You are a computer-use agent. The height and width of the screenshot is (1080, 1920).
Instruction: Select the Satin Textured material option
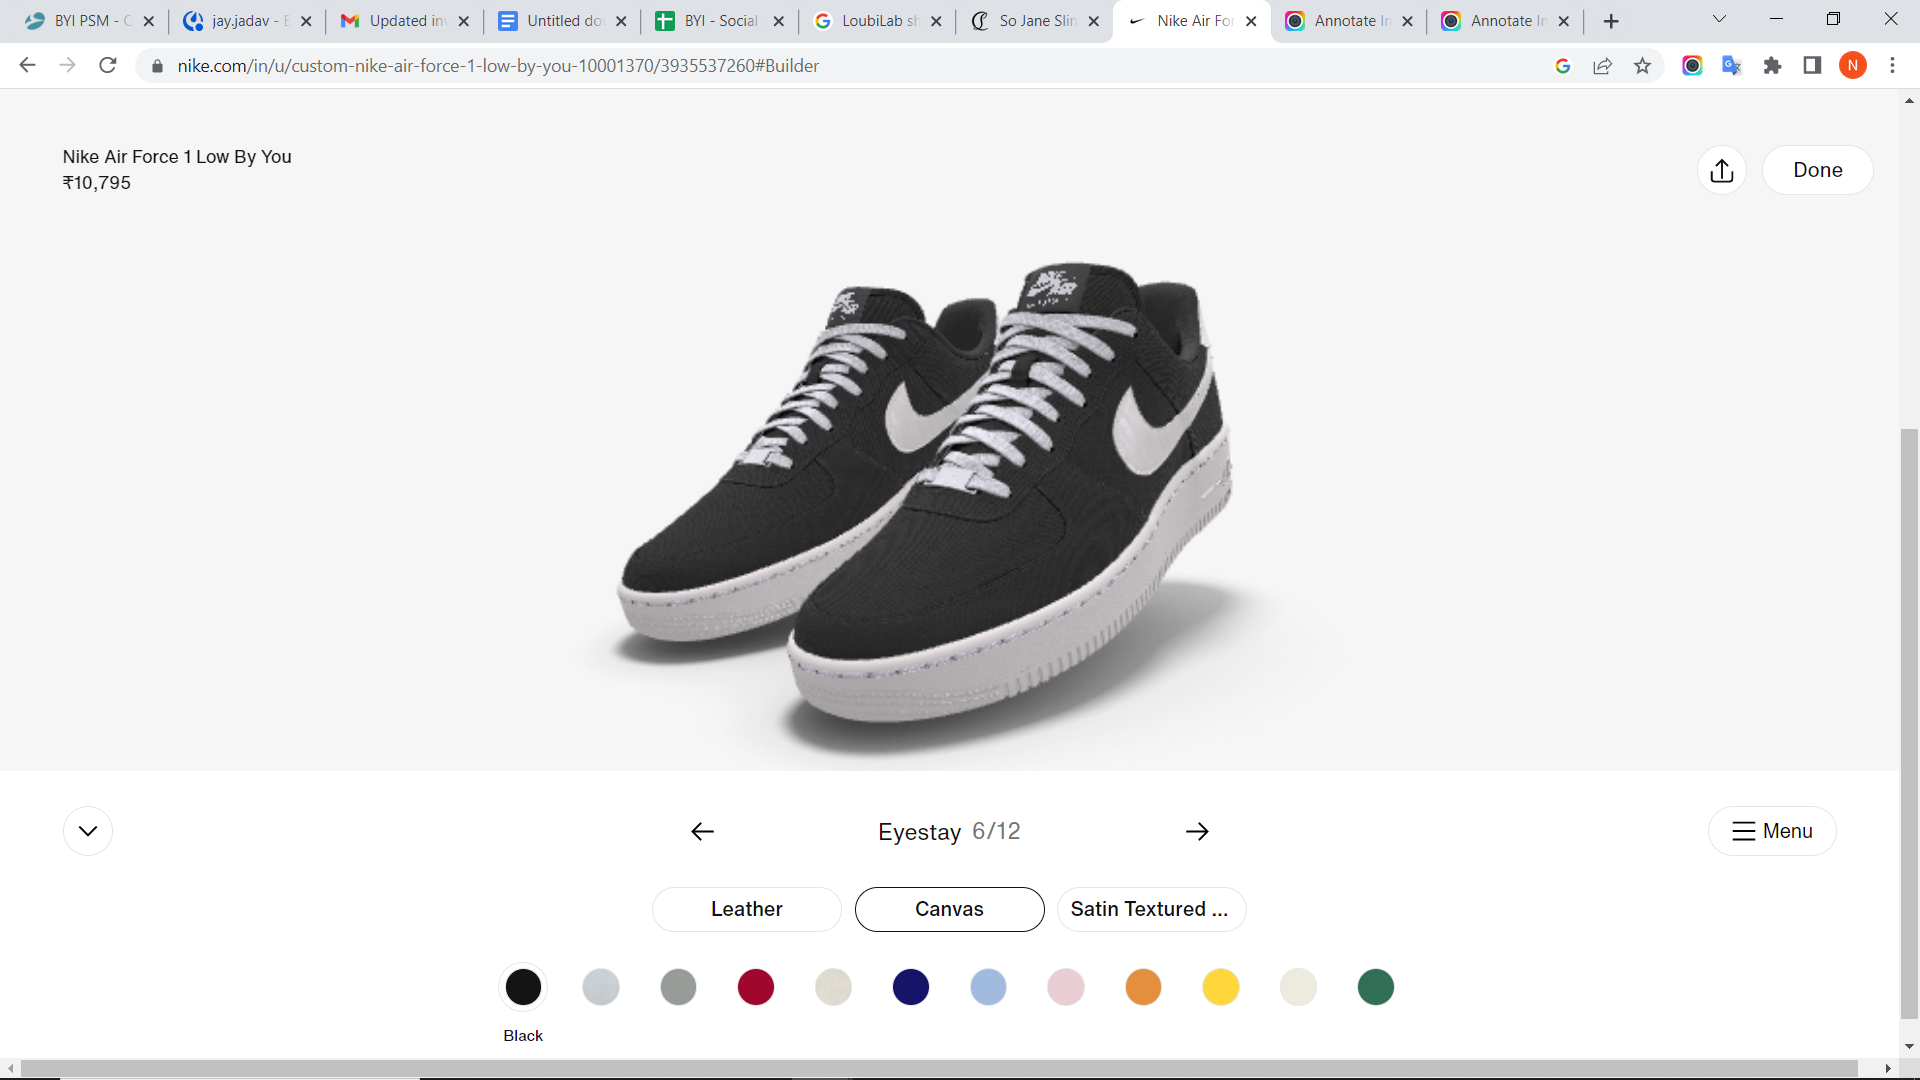(1151, 909)
